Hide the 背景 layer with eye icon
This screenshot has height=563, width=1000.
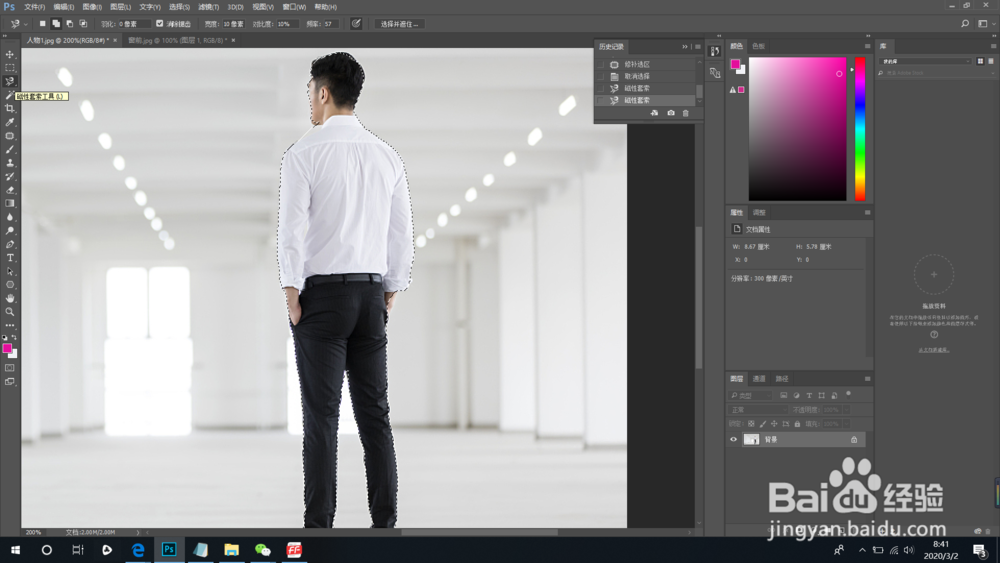click(733, 439)
